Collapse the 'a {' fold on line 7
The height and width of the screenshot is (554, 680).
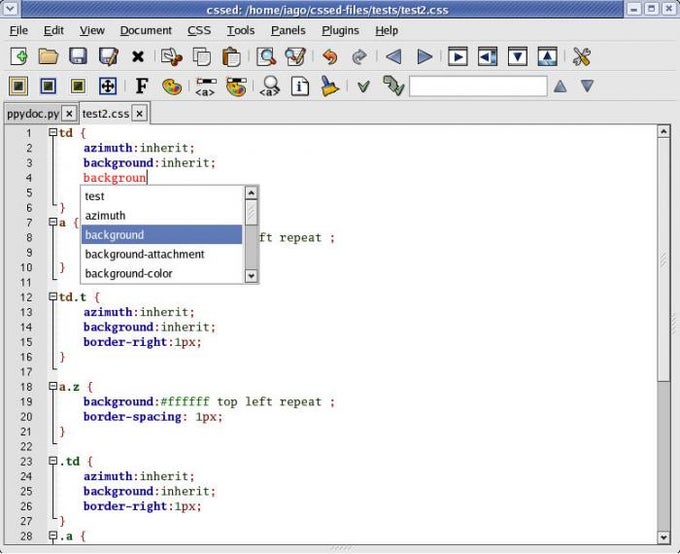(x=53, y=222)
